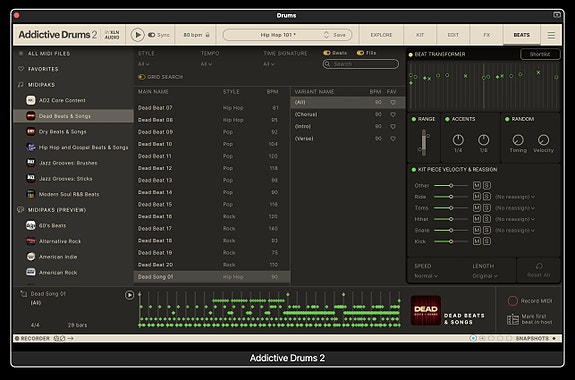The width and height of the screenshot is (575, 380).
Task: Toggle the Random section enable dot
Action: pos(507,119)
